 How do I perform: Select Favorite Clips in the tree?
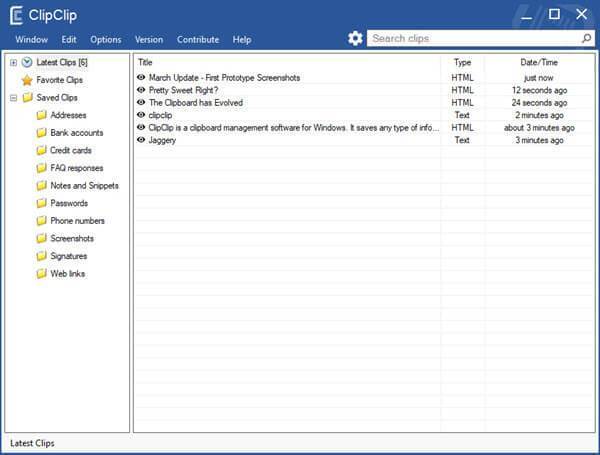pos(60,80)
